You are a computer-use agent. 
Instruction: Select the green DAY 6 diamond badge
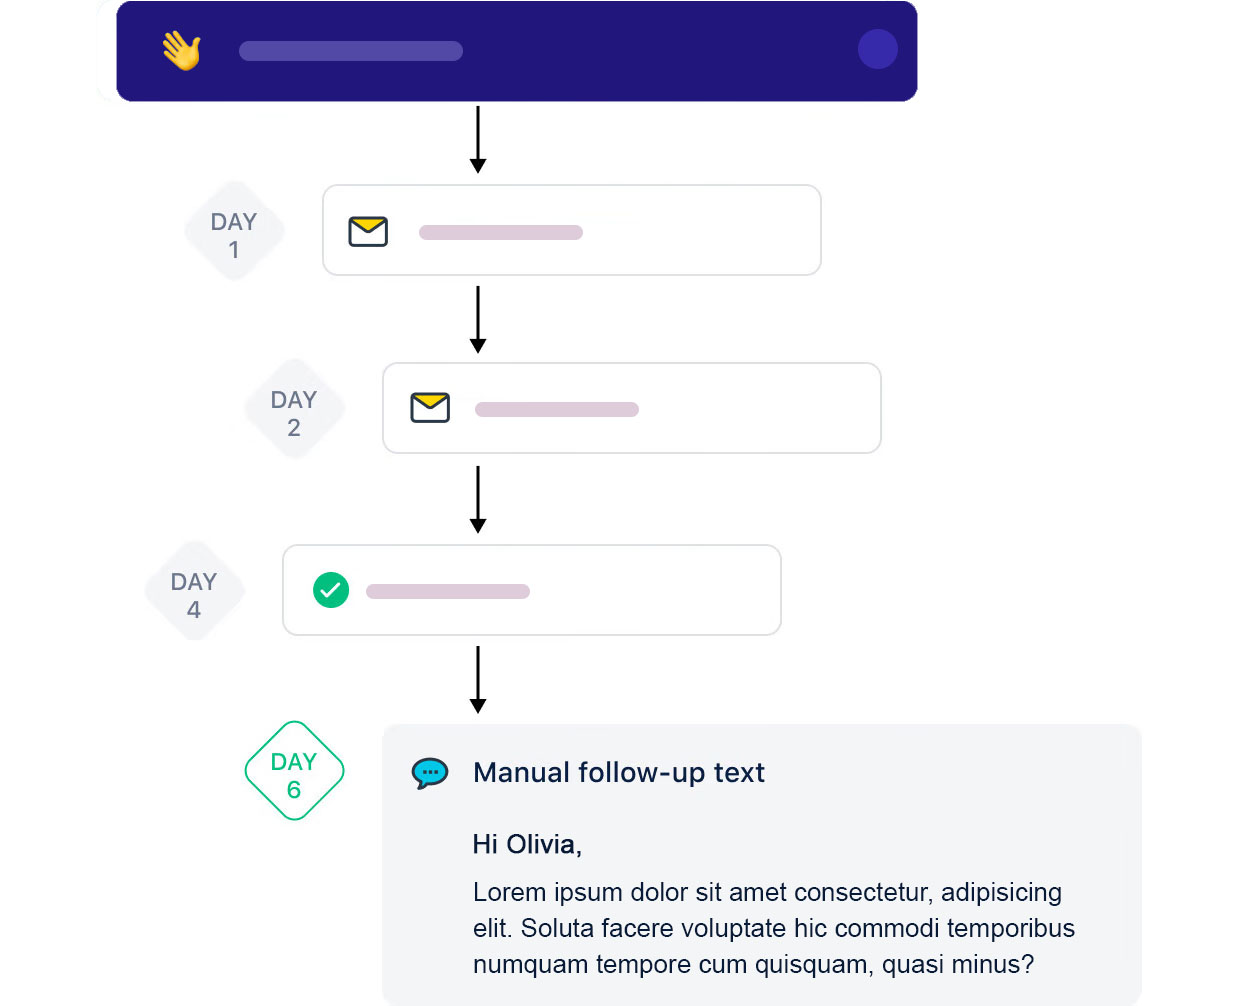click(294, 771)
